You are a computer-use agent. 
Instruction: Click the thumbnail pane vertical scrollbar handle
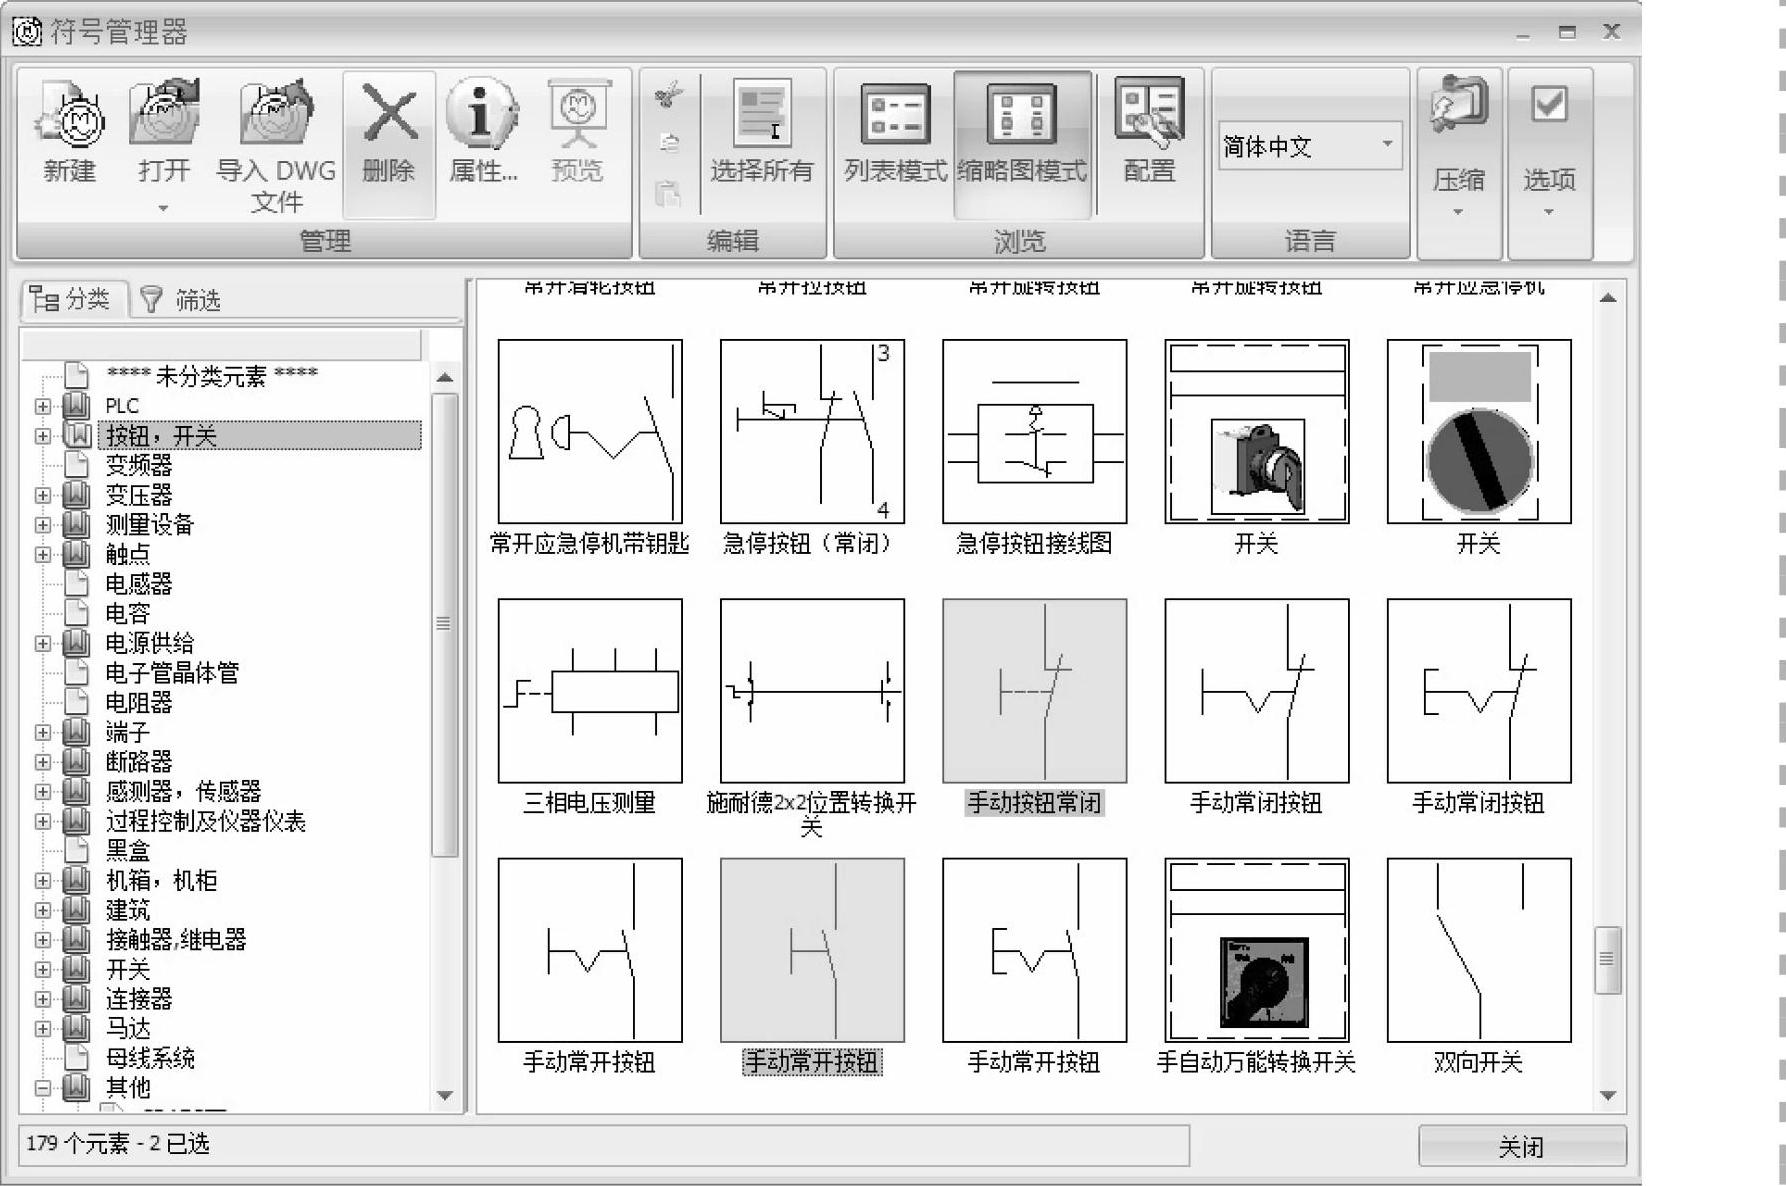tap(1607, 960)
